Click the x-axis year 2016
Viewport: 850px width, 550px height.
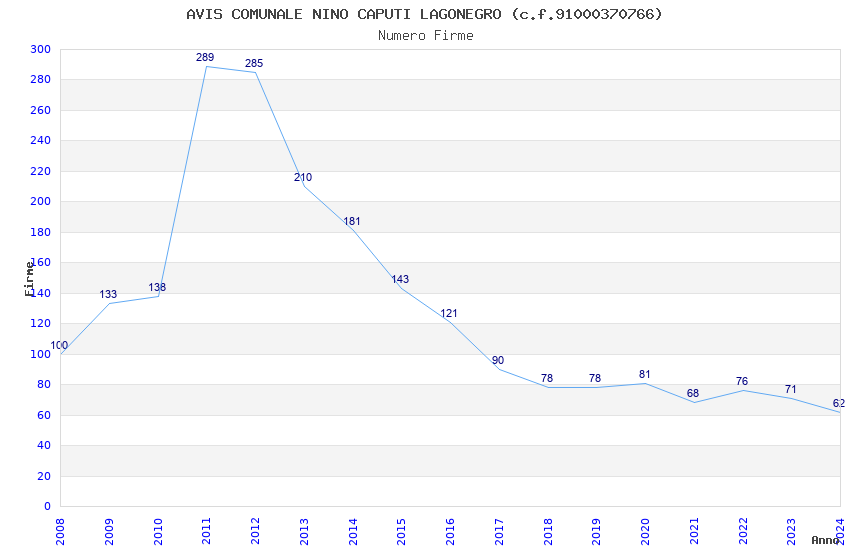click(450, 531)
